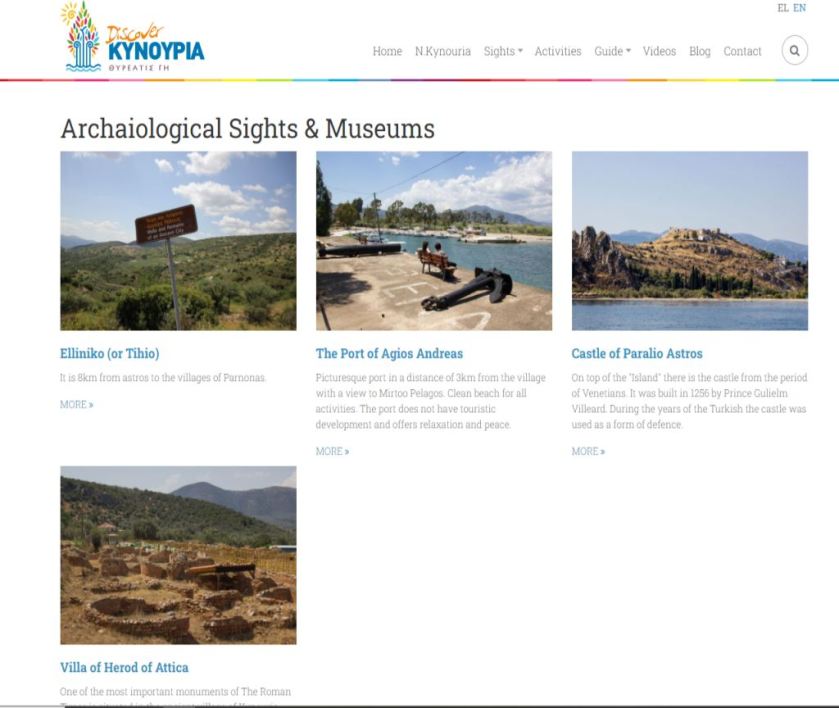Open Castle of Paralio Astros link
Image resolution: width=839 pixels, height=708 pixels.
(637, 354)
